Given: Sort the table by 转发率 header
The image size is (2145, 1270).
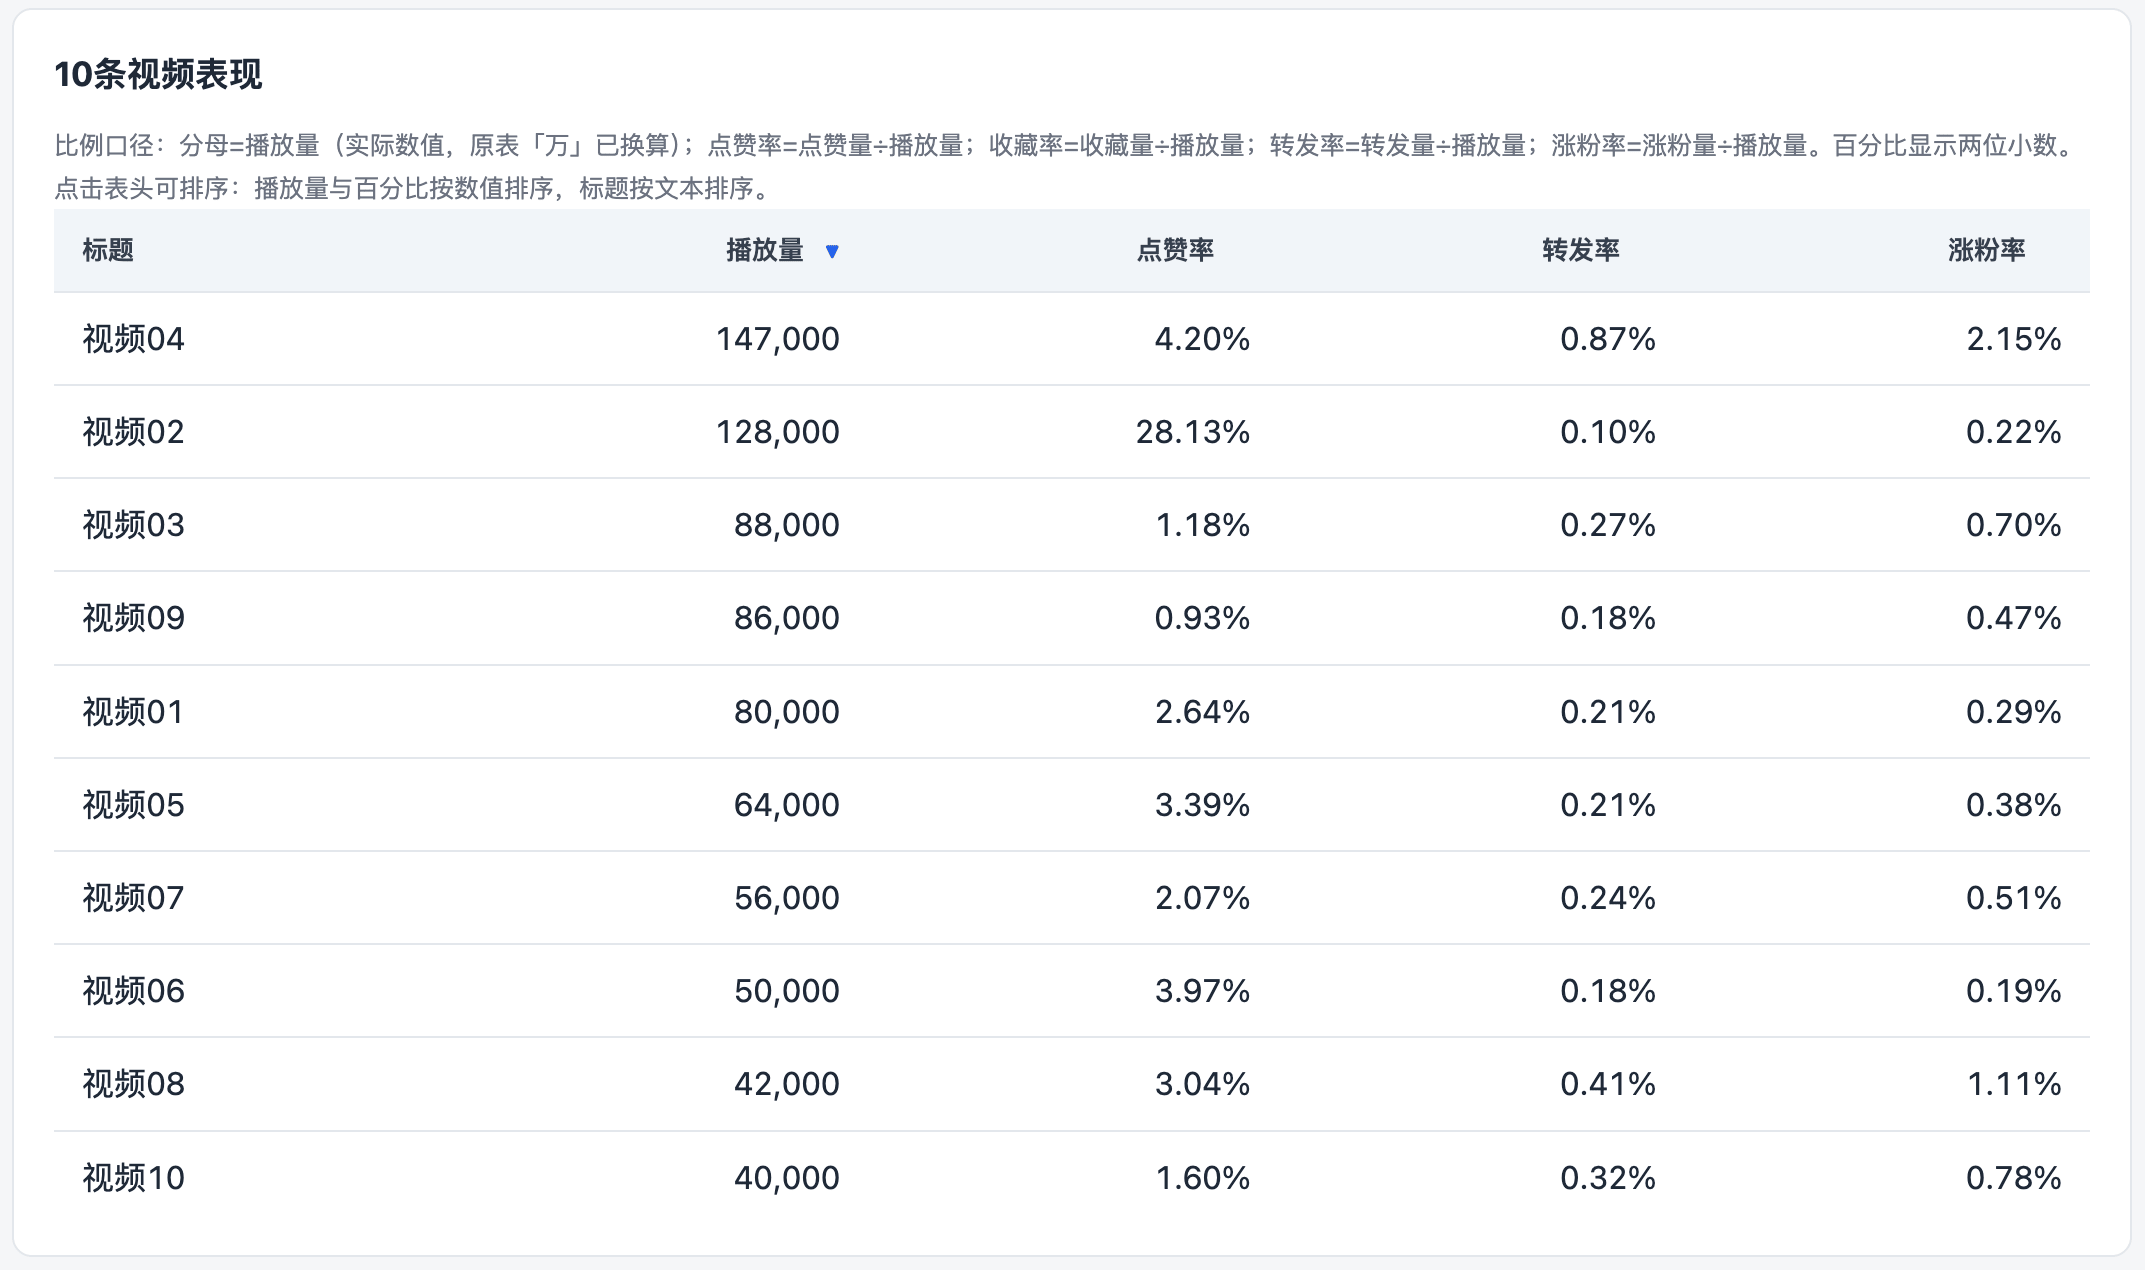Looking at the screenshot, I should click(1581, 250).
